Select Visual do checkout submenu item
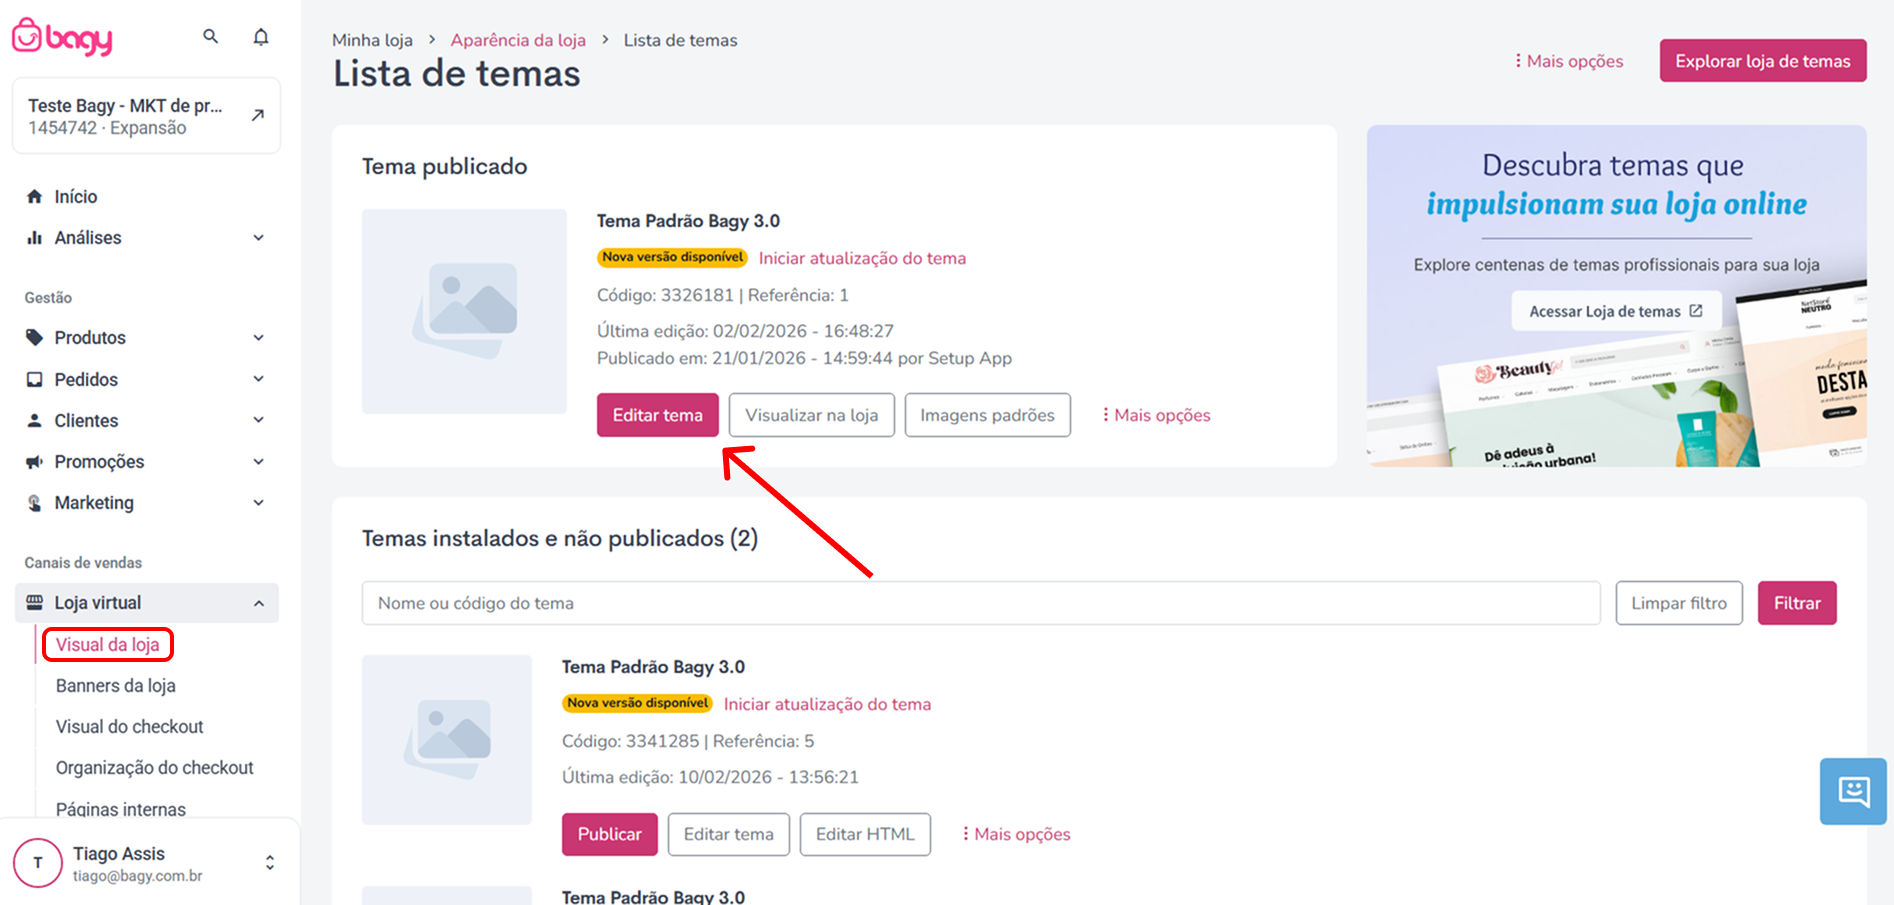The height and width of the screenshot is (905, 1894). [130, 727]
